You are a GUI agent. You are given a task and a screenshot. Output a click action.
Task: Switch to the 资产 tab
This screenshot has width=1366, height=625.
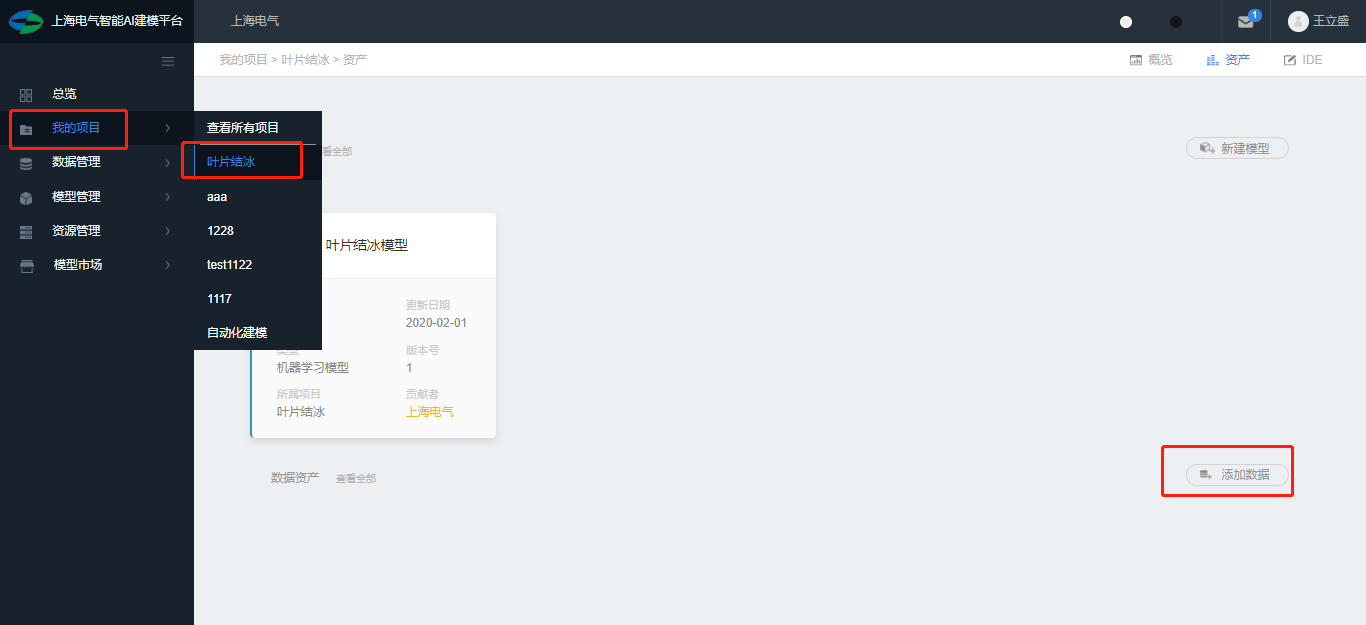click(1228, 60)
